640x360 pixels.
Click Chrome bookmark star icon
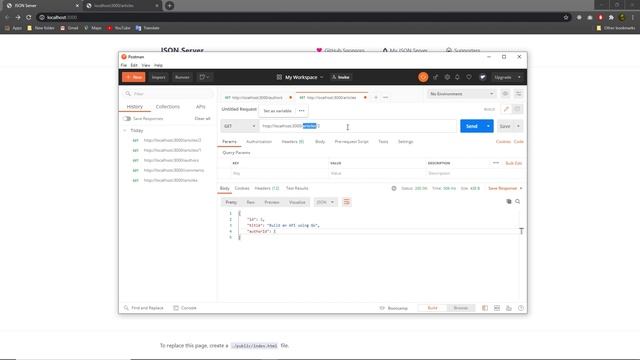click(566, 18)
